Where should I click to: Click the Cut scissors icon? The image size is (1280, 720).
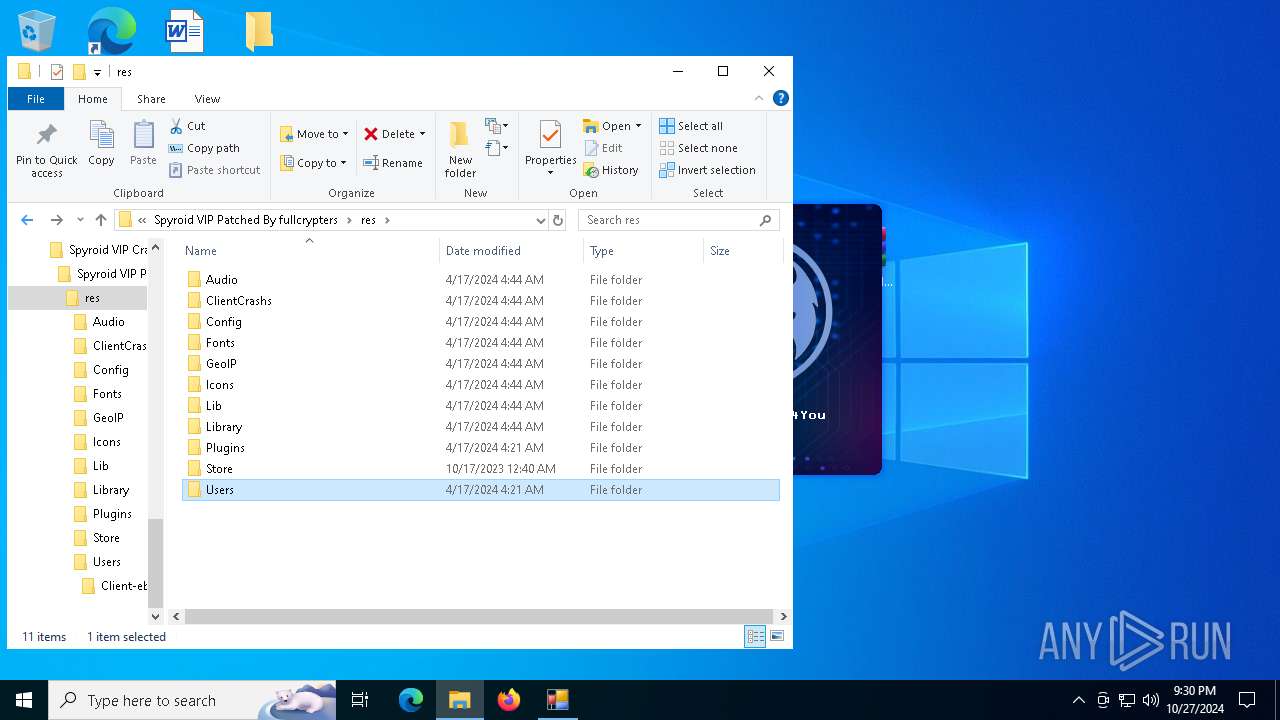tap(176, 126)
